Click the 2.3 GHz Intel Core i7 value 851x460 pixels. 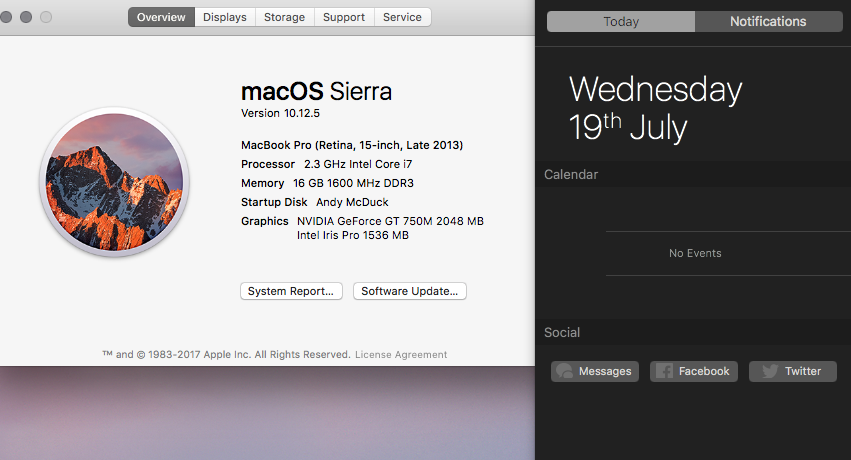click(358, 164)
